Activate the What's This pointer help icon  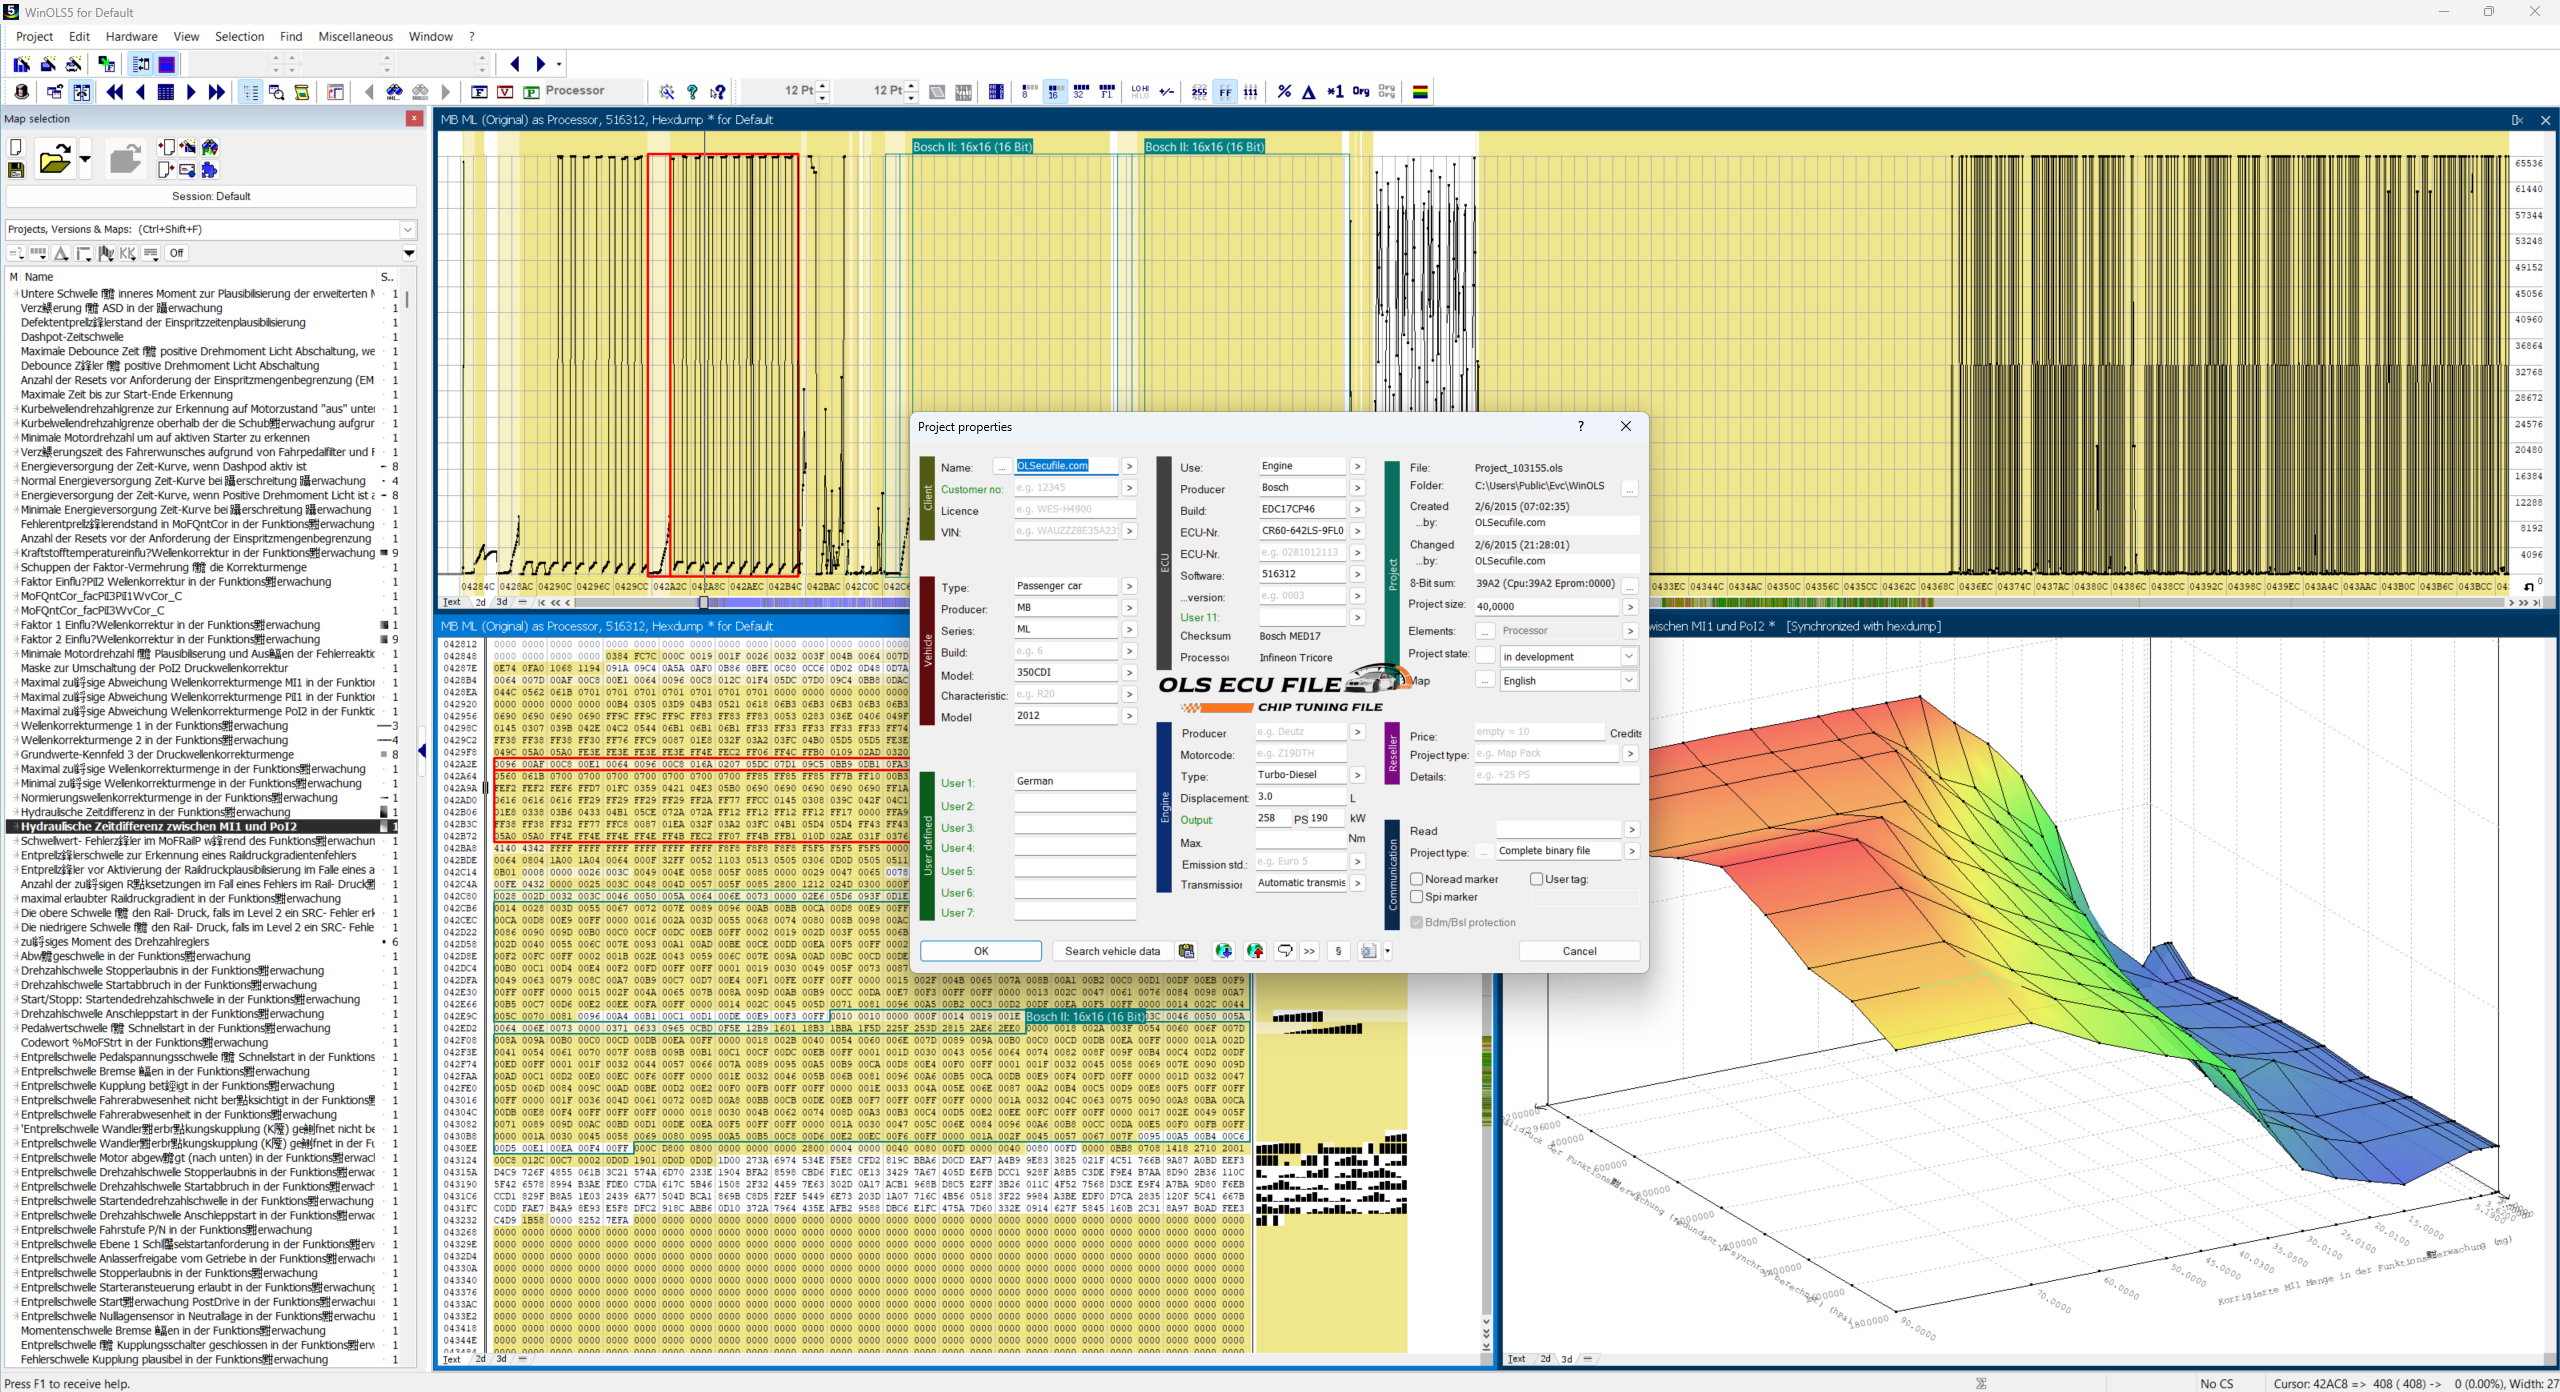718,92
